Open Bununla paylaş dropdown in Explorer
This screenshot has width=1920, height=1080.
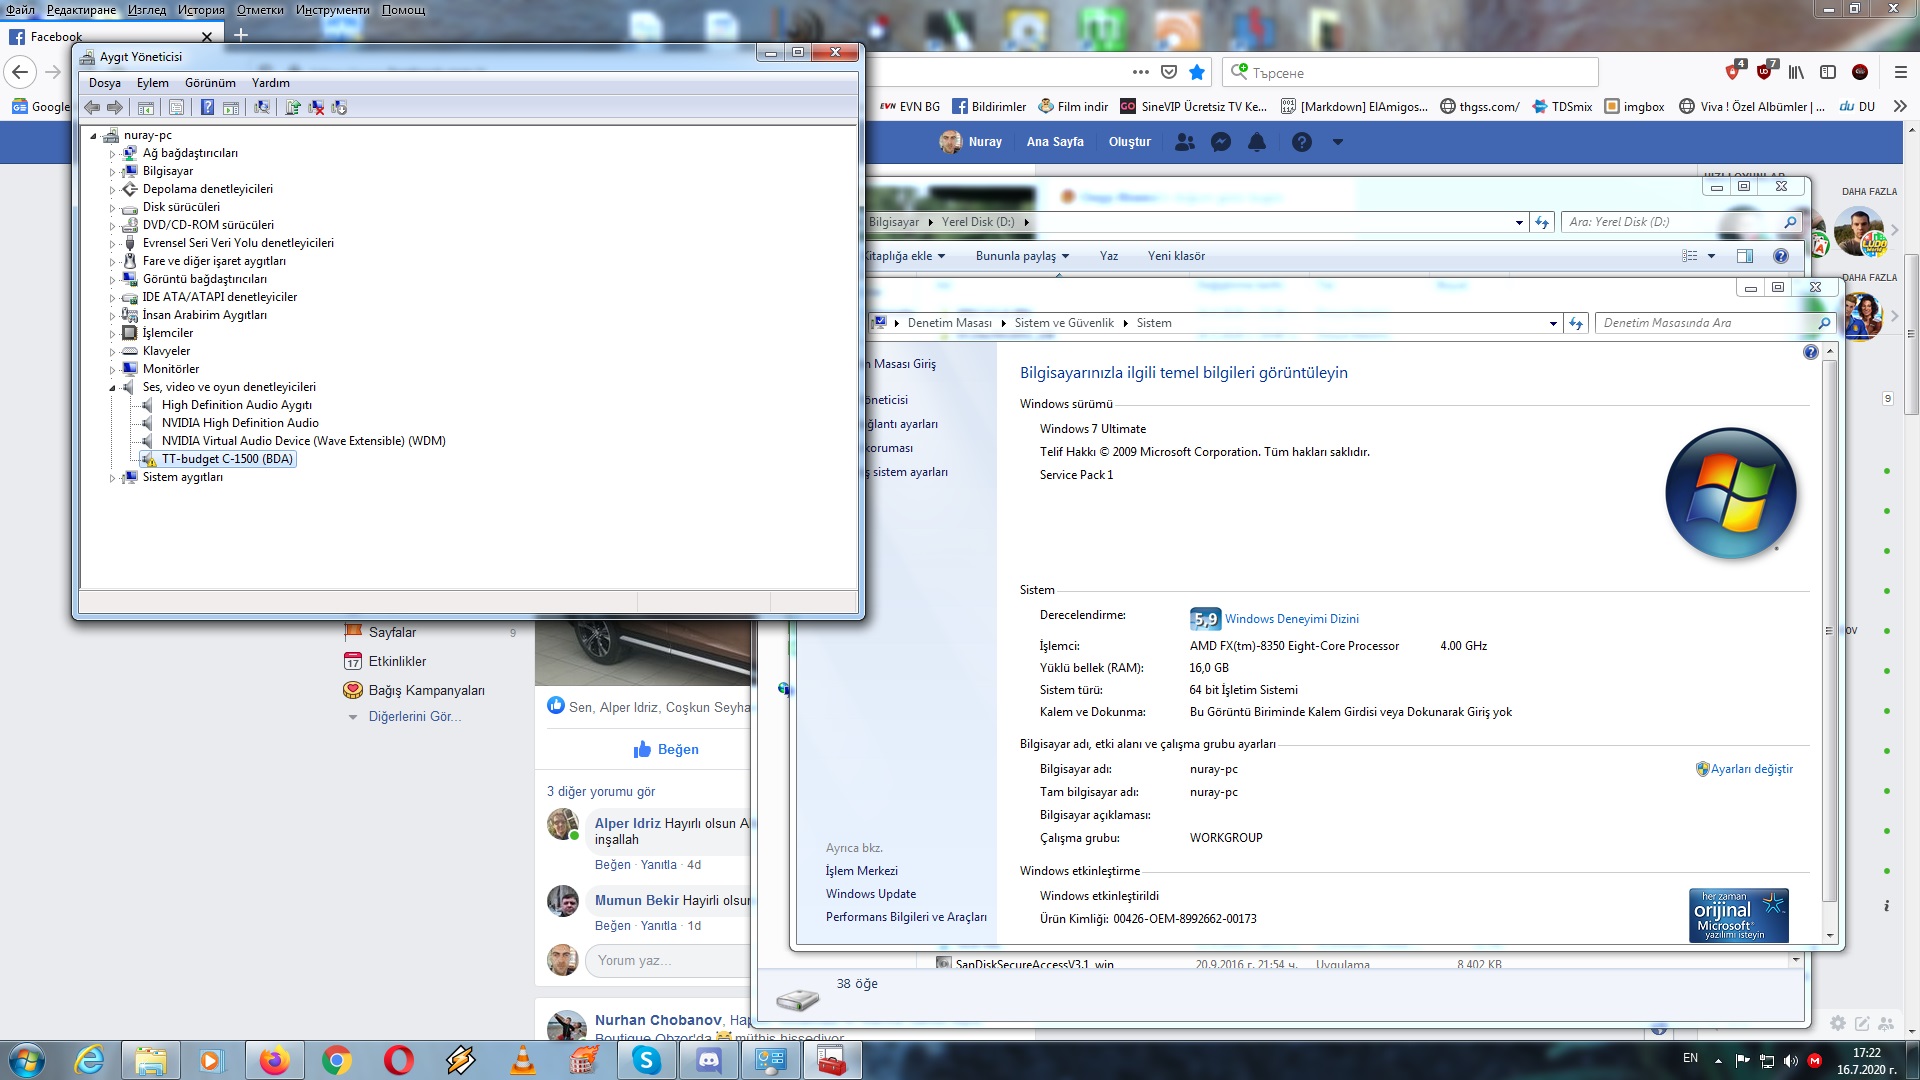(1022, 256)
